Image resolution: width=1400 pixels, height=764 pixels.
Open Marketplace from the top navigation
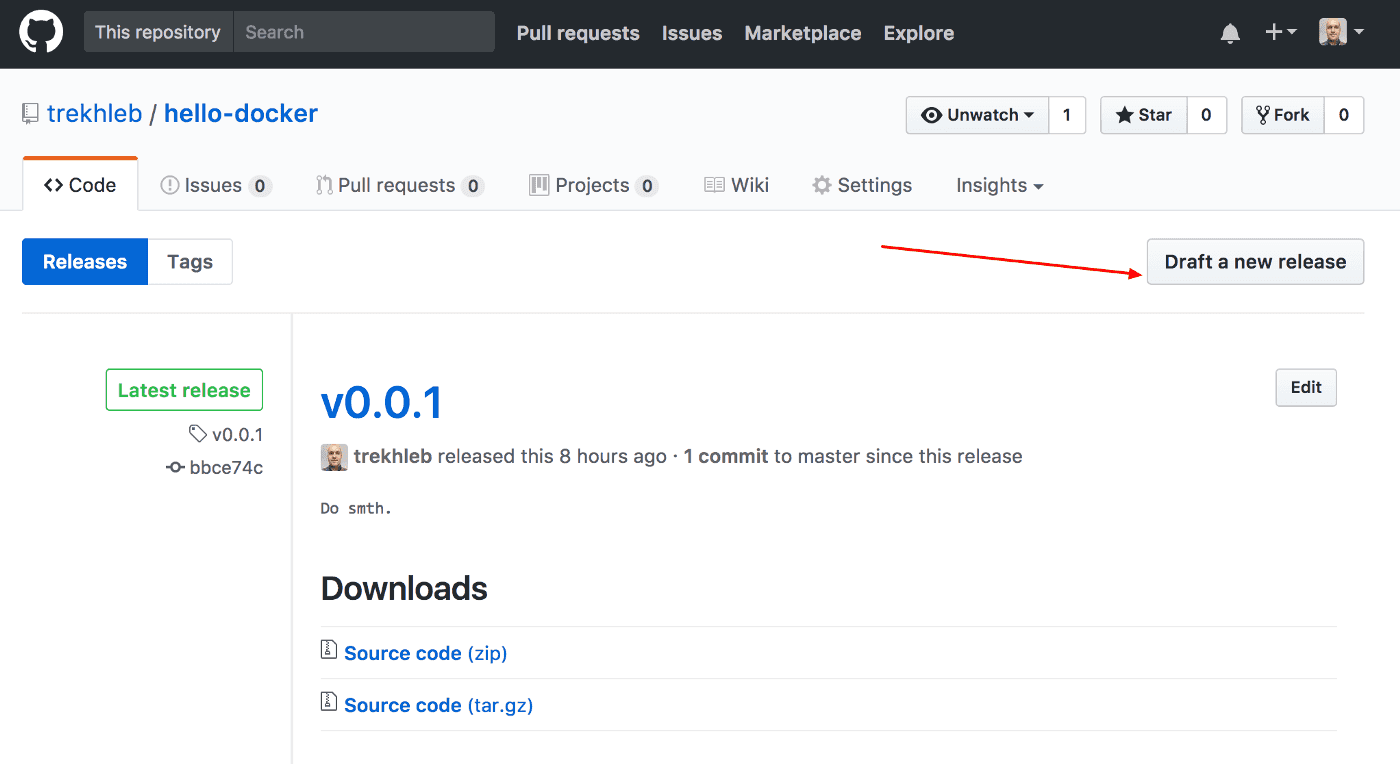[802, 32]
